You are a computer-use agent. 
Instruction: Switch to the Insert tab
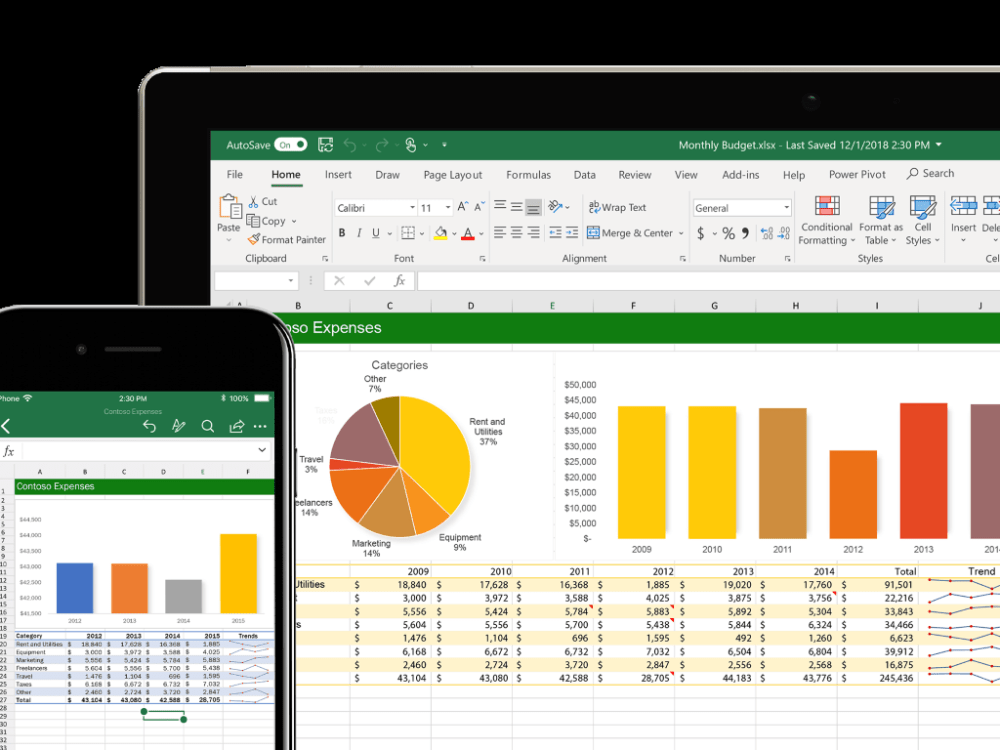[x=338, y=175]
